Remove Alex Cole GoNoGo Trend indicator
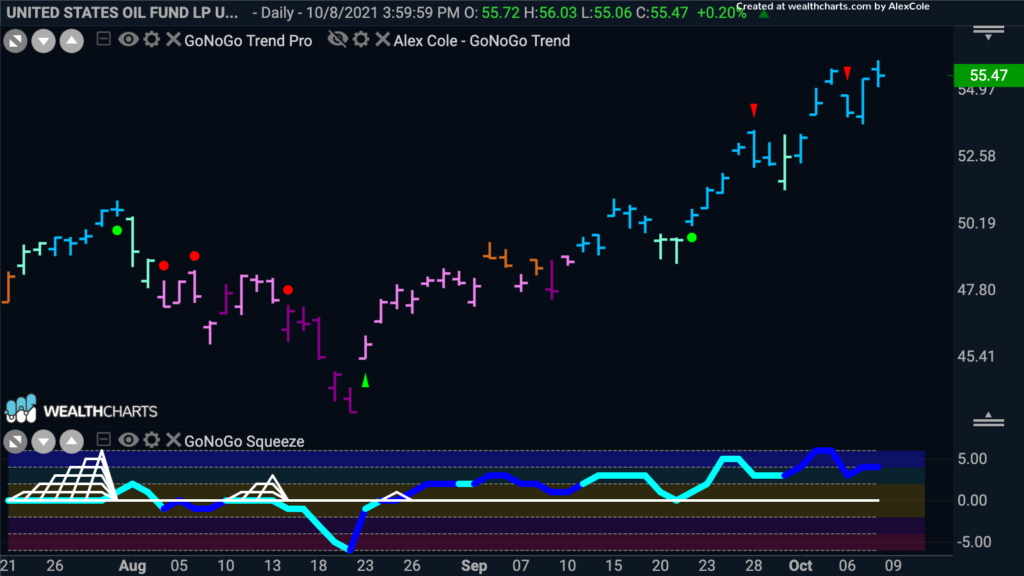1024x576 pixels. point(383,40)
